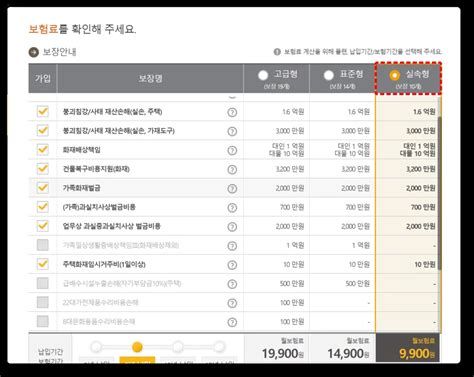The width and height of the screenshot is (474, 377).
Task: Toggle 주택화재임시거주비(1일이상) checkbox
Action: coord(43,264)
